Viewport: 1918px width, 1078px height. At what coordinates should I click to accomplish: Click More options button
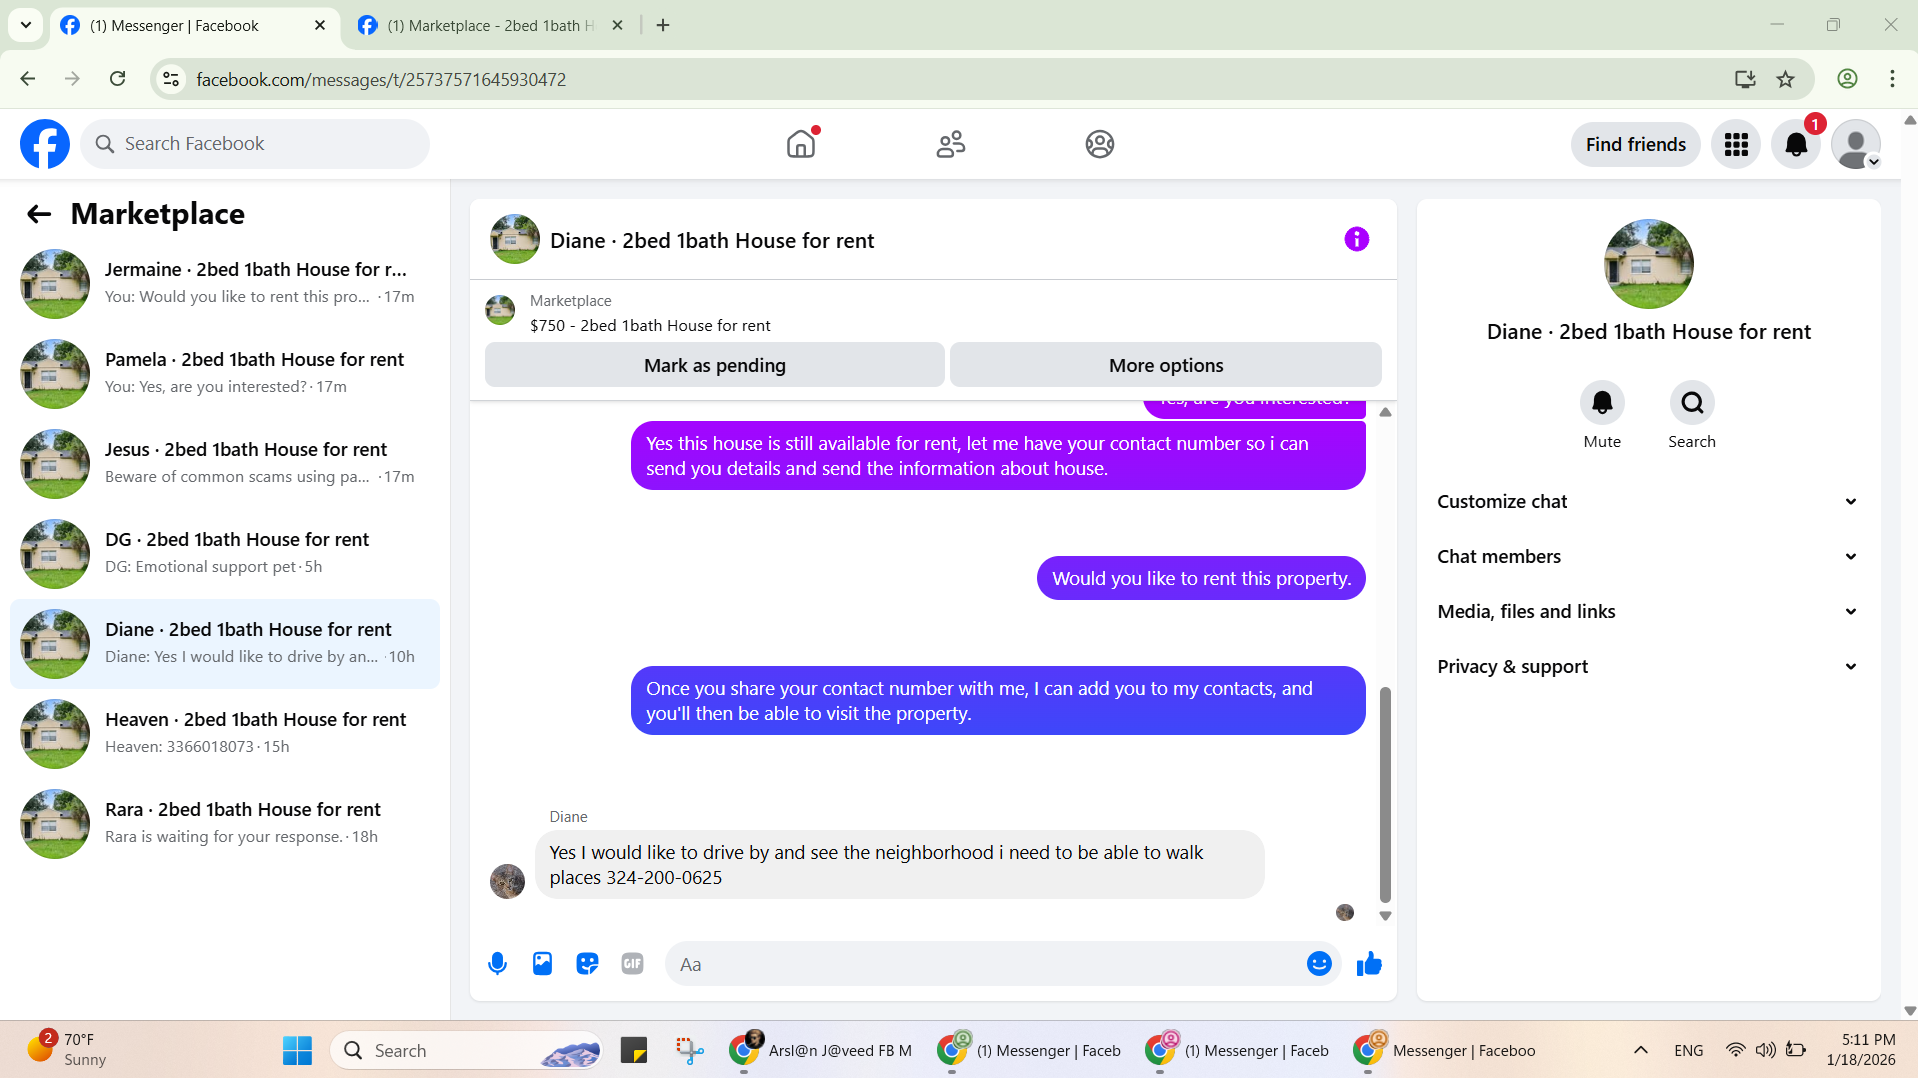point(1166,365)
